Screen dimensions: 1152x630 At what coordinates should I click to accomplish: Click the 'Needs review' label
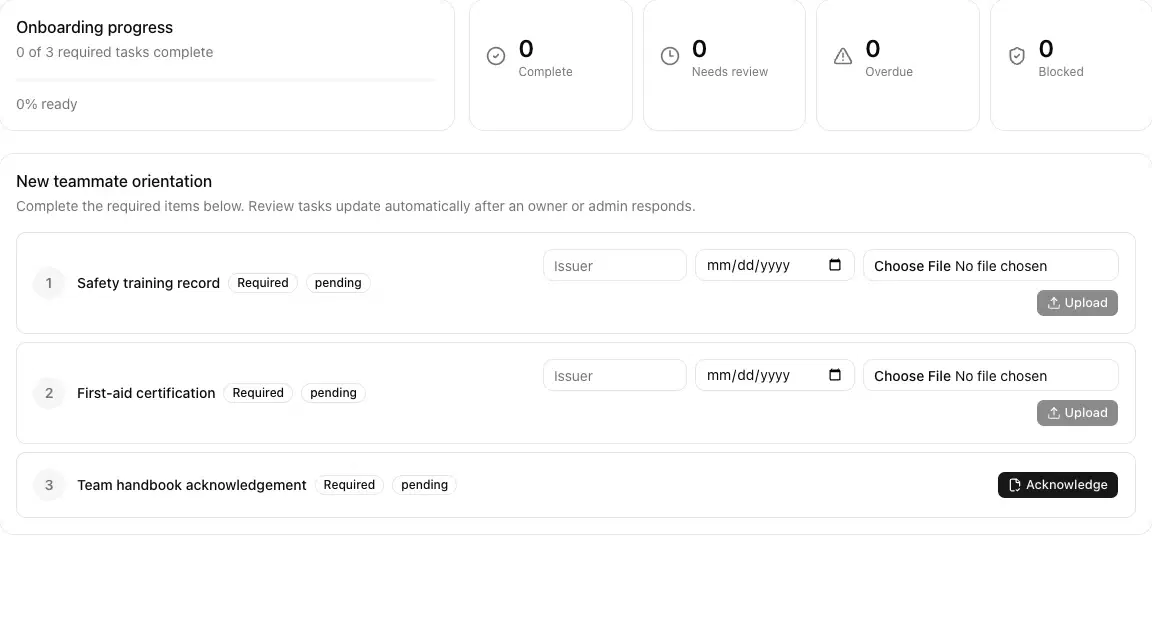click(730, 71)
